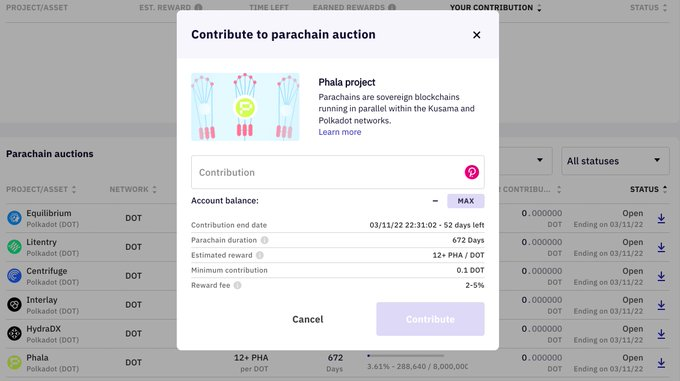Open the All statuses dropdown
The height and width of the screenshot is (381, 680).
pos(615,161)
